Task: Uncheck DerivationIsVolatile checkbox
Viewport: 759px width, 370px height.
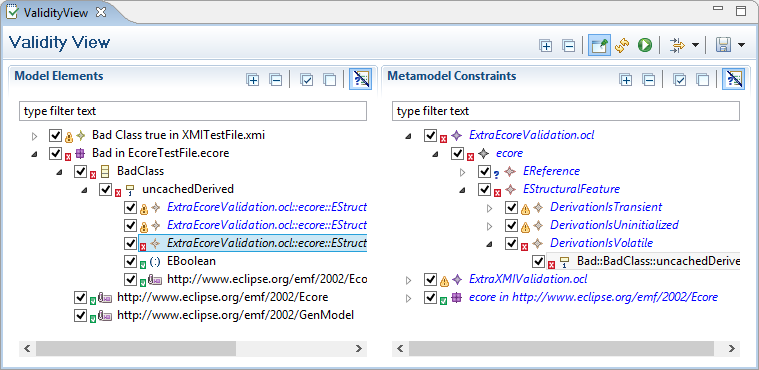Action: coord(512,243)
